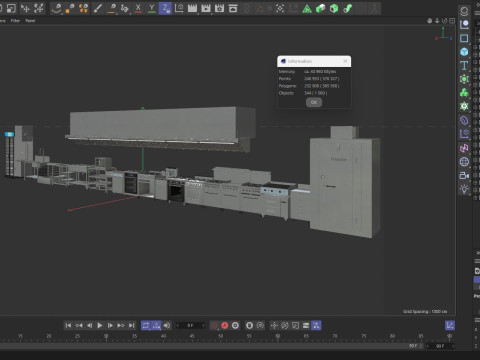Screen dimensions: 480x360
Task: Click the keyframe selection circle icon
Action: [235, 325]
